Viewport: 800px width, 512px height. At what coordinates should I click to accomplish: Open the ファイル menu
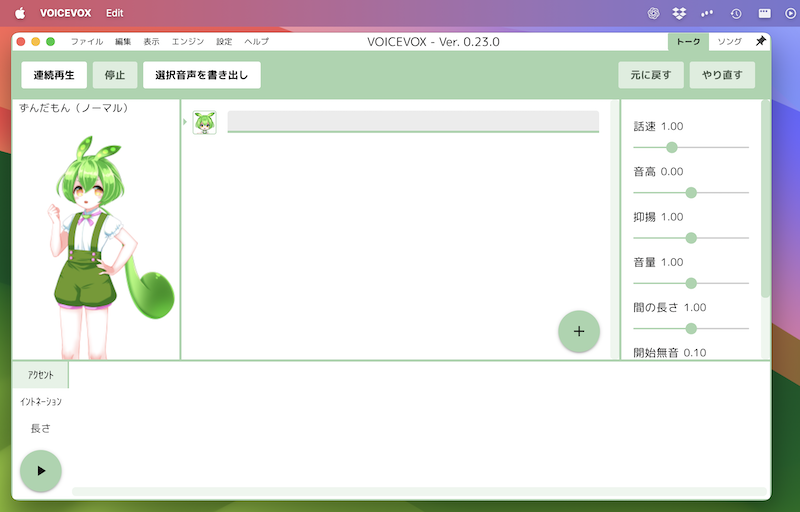pos(87,42)
